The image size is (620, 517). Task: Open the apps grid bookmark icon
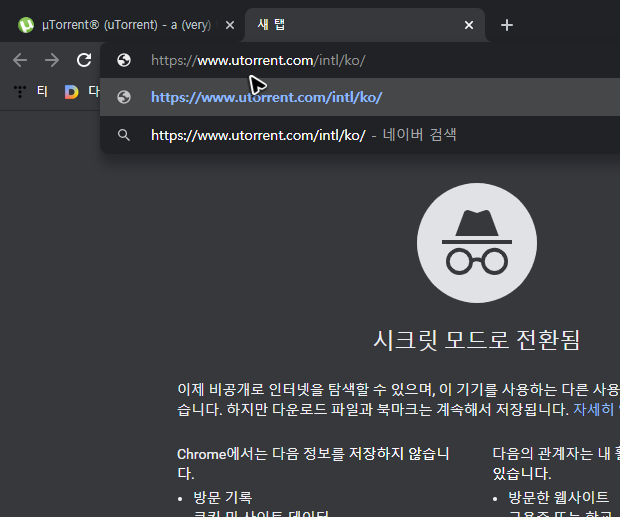(x=20, y=92)
